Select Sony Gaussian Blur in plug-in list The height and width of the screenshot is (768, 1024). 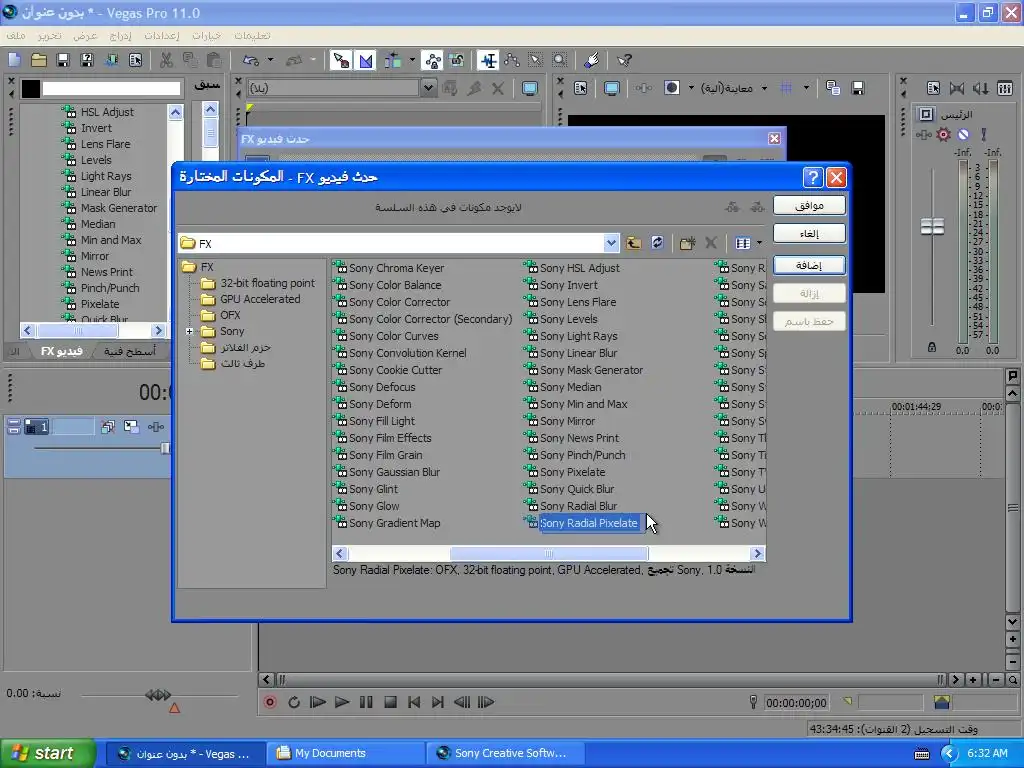tap(394, 472)
